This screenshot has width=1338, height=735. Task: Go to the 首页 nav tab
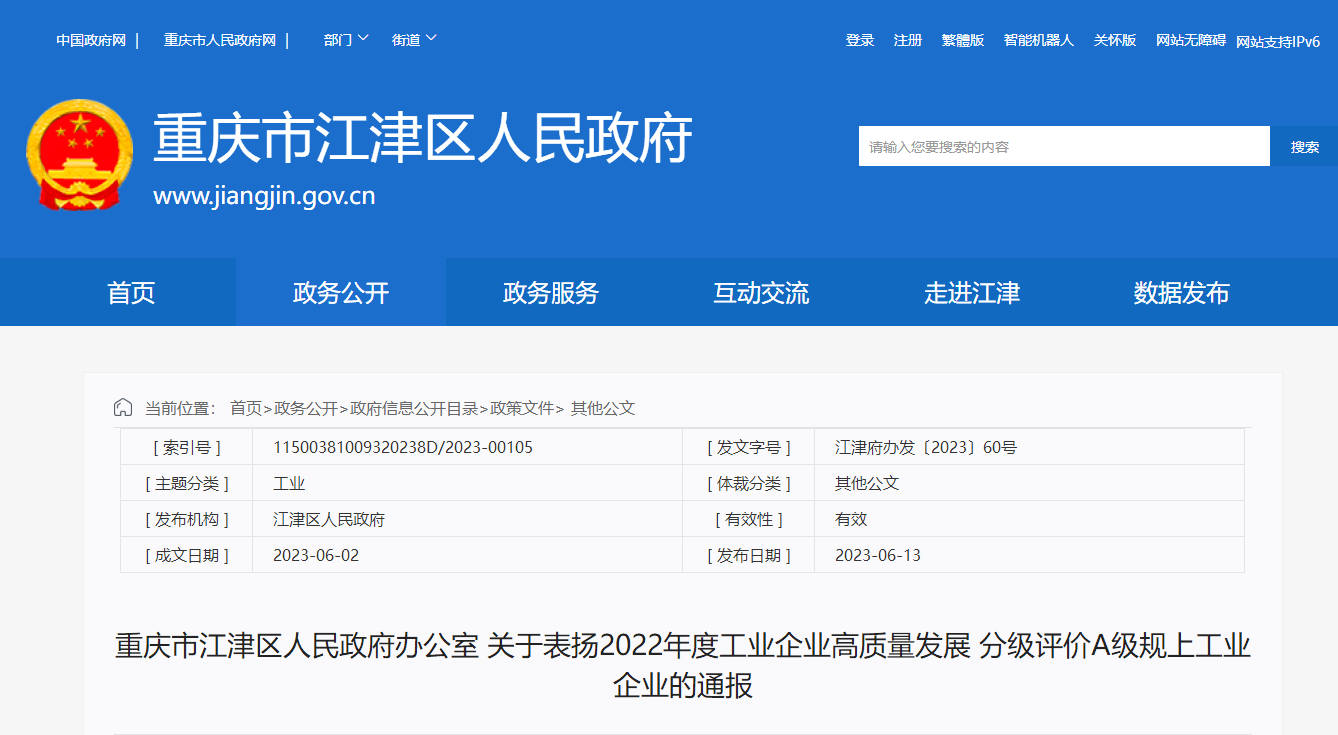click(x=131, y=293)
